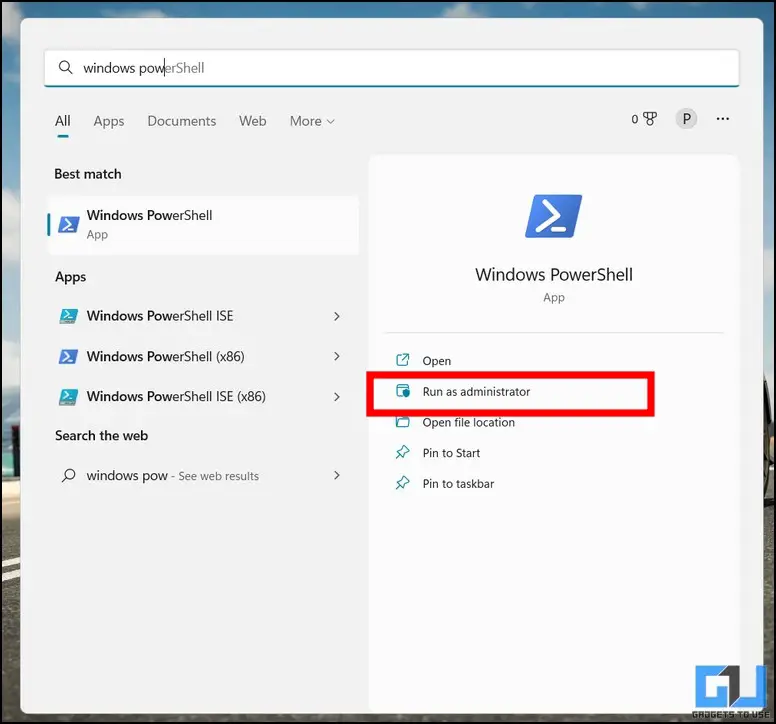This screenshot has height=724, width=776.
Task: Click the Open action icon
Action: (403, 360)
